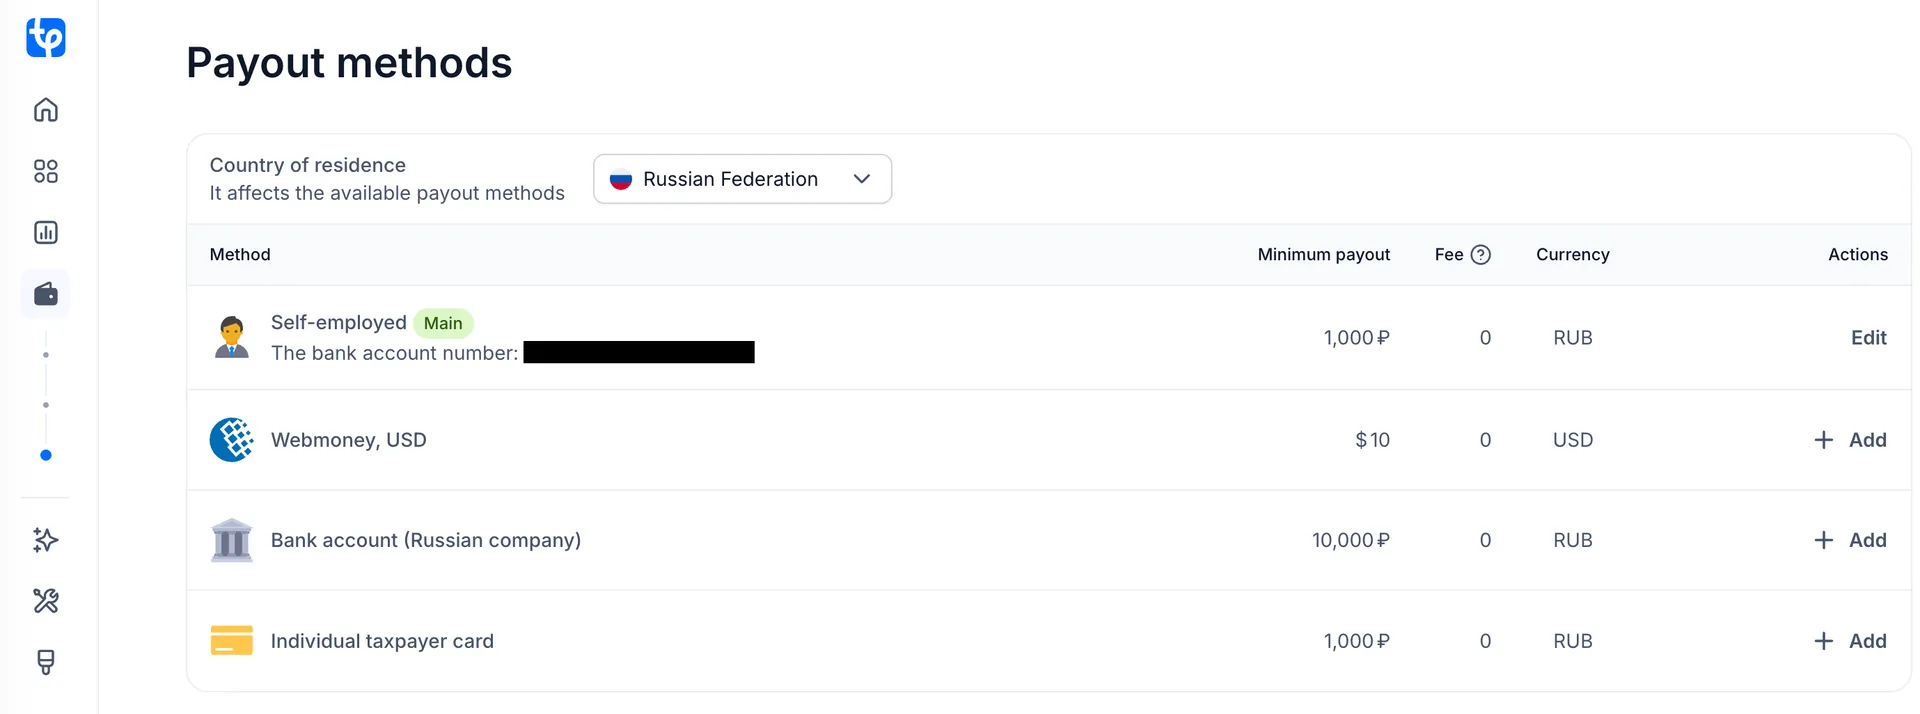Viewport: 1920px width, 714px height.
Task: Select the wallet finance icon in sidebar
Action: (x=46, y=294)
